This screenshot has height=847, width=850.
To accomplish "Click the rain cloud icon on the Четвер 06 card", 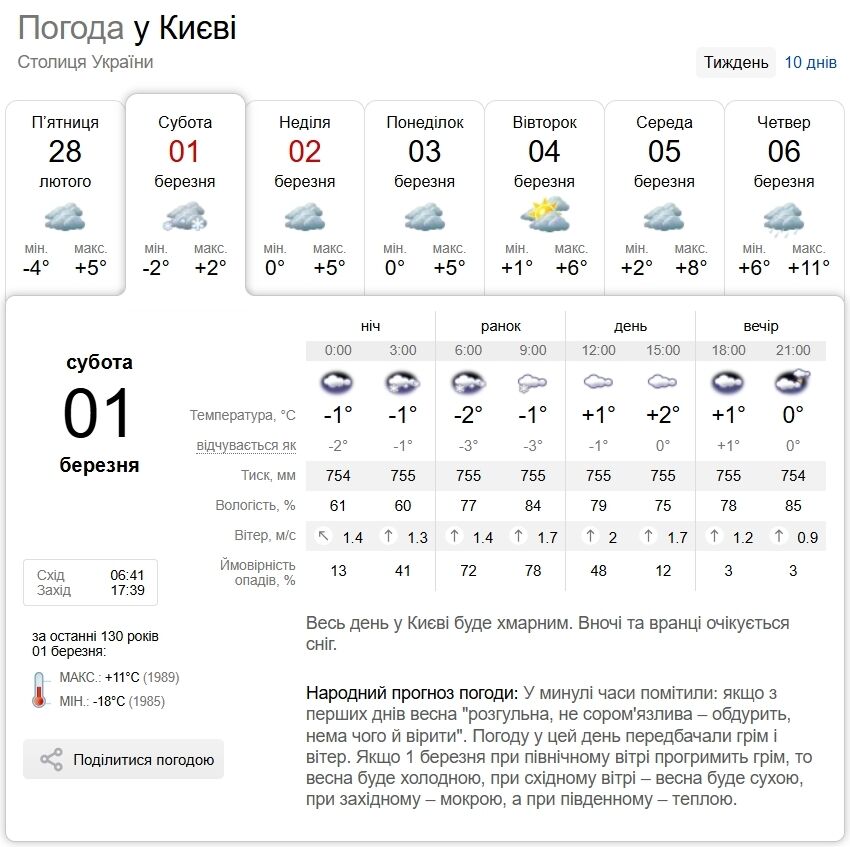I will click(784, 217).
